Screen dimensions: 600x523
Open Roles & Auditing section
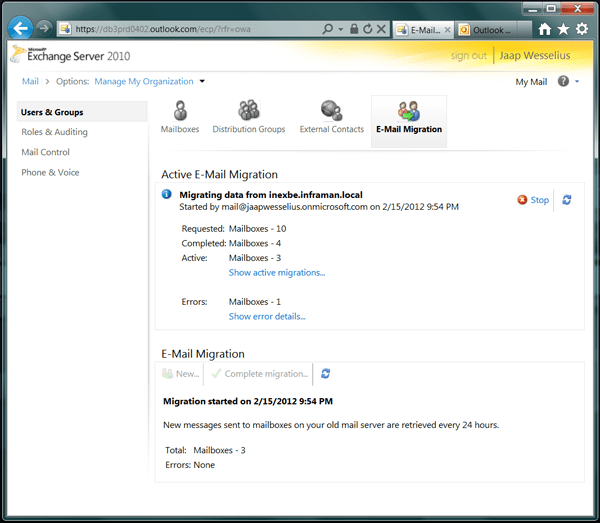coord(54,132)
